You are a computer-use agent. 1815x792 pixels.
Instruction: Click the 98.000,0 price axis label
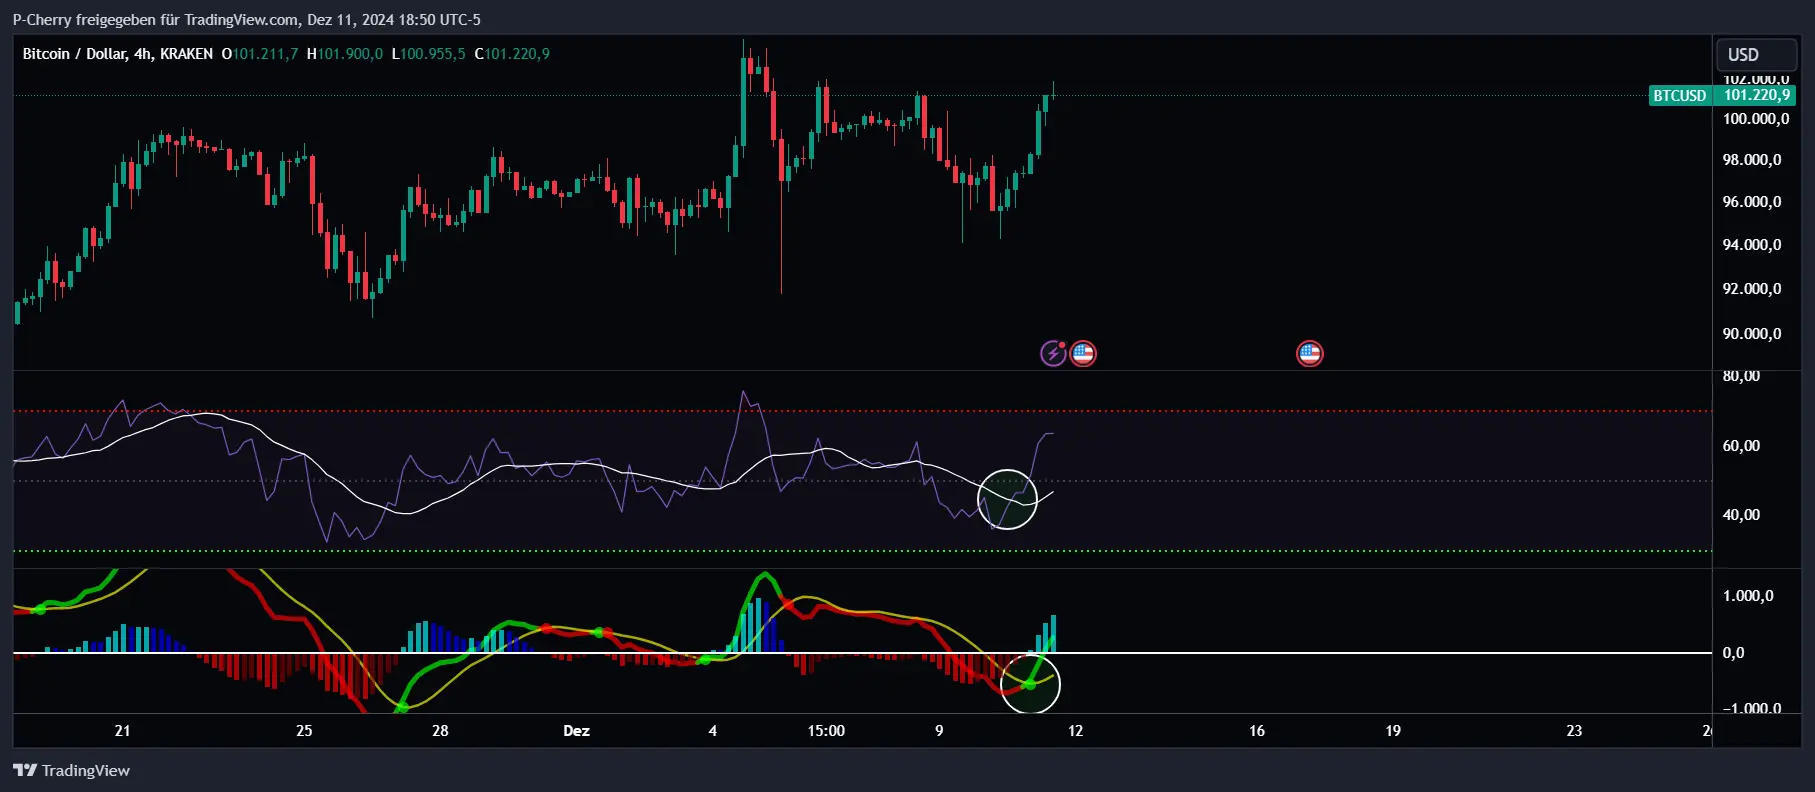tap(1752, 160)
